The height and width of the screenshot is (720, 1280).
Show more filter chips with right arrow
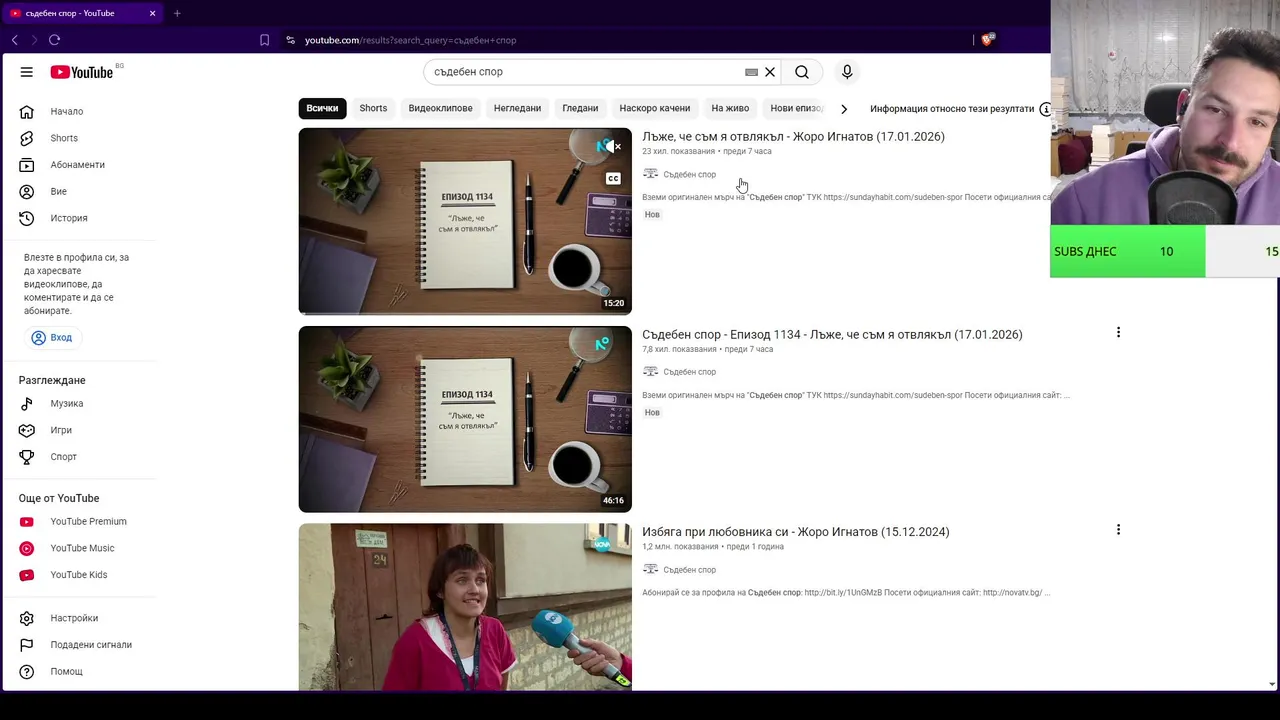point(844,109)
